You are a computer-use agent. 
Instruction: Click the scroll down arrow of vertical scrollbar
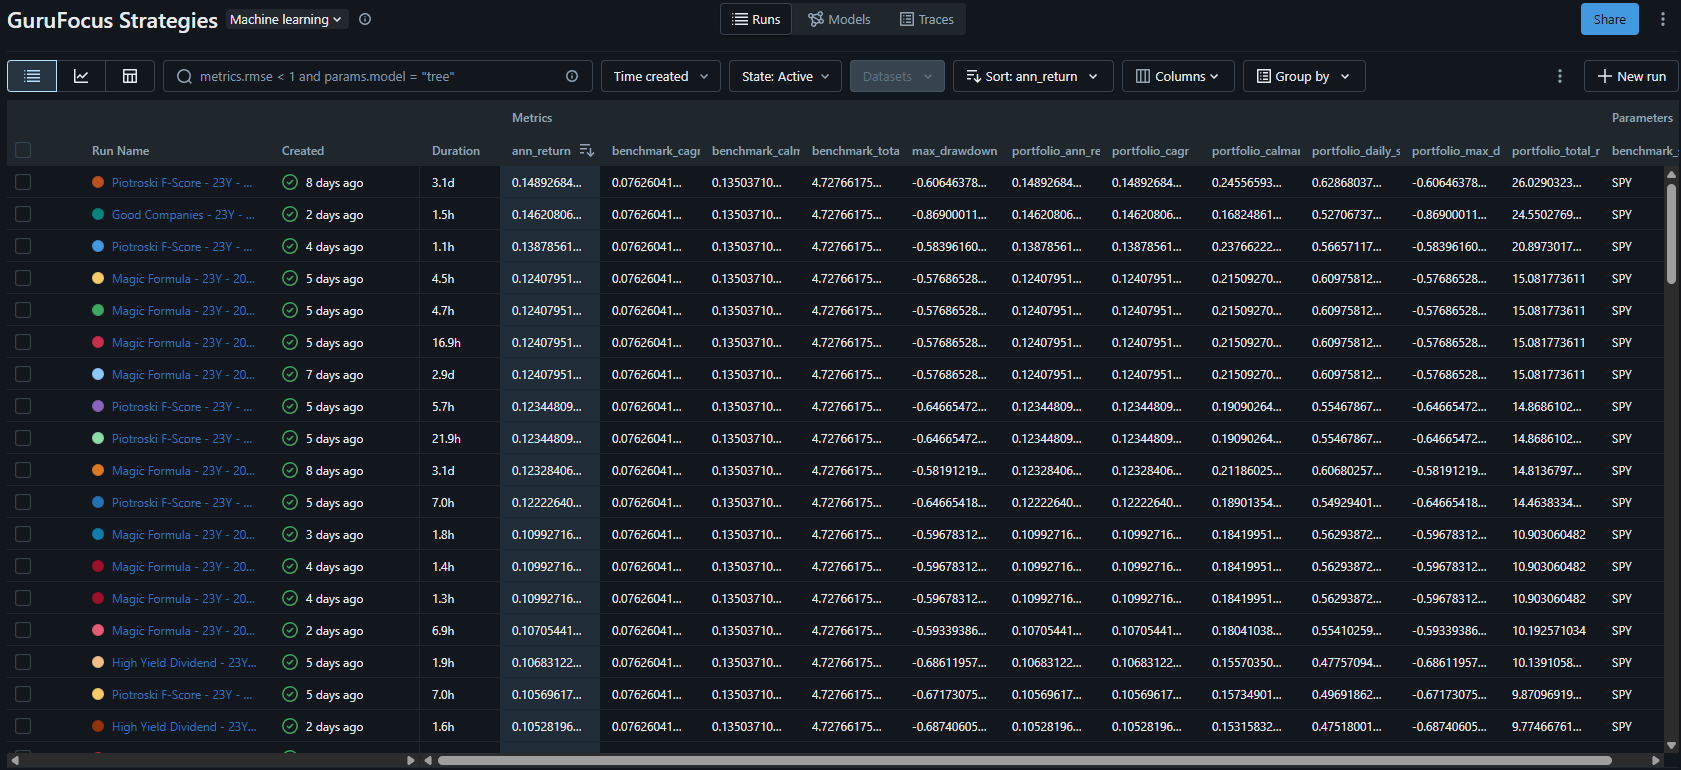(1671, 745)
